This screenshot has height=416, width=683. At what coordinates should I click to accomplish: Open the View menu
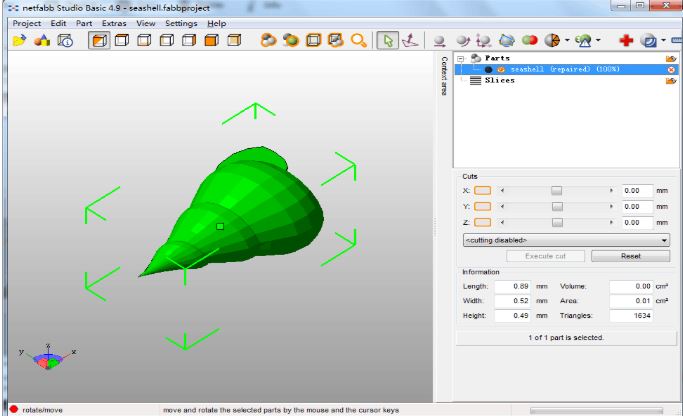(146, 24)
